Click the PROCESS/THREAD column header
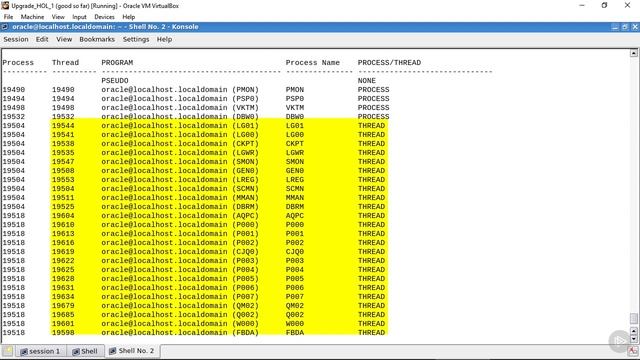 click(389, 62)
